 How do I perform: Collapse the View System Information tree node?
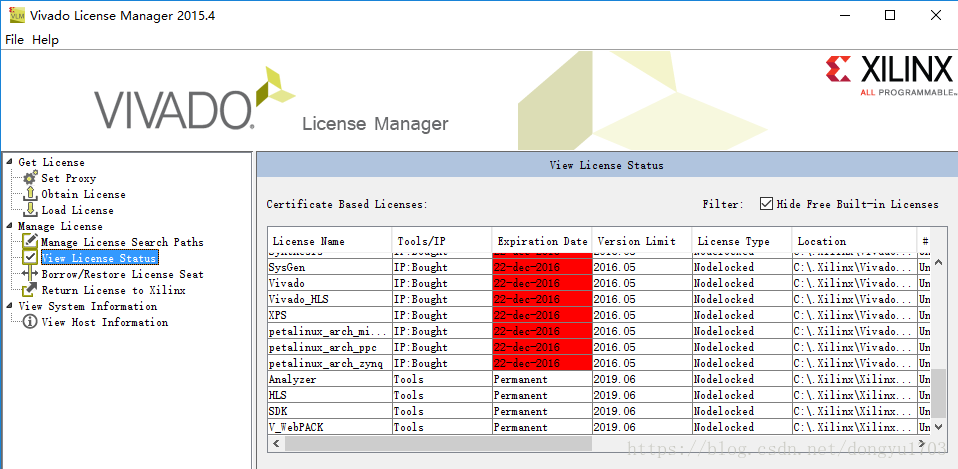click(x=9, y=306)
